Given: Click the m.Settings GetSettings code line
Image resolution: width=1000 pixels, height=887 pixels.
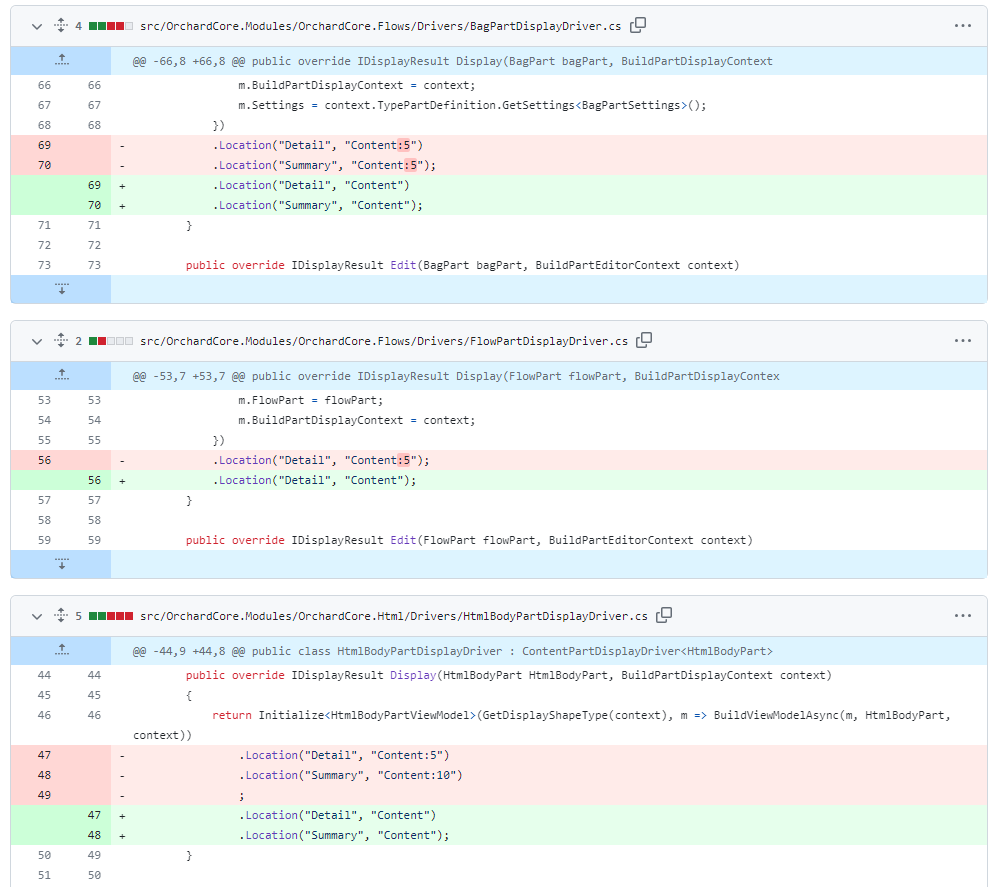Looking at the screenshot, I should [472, 105].
